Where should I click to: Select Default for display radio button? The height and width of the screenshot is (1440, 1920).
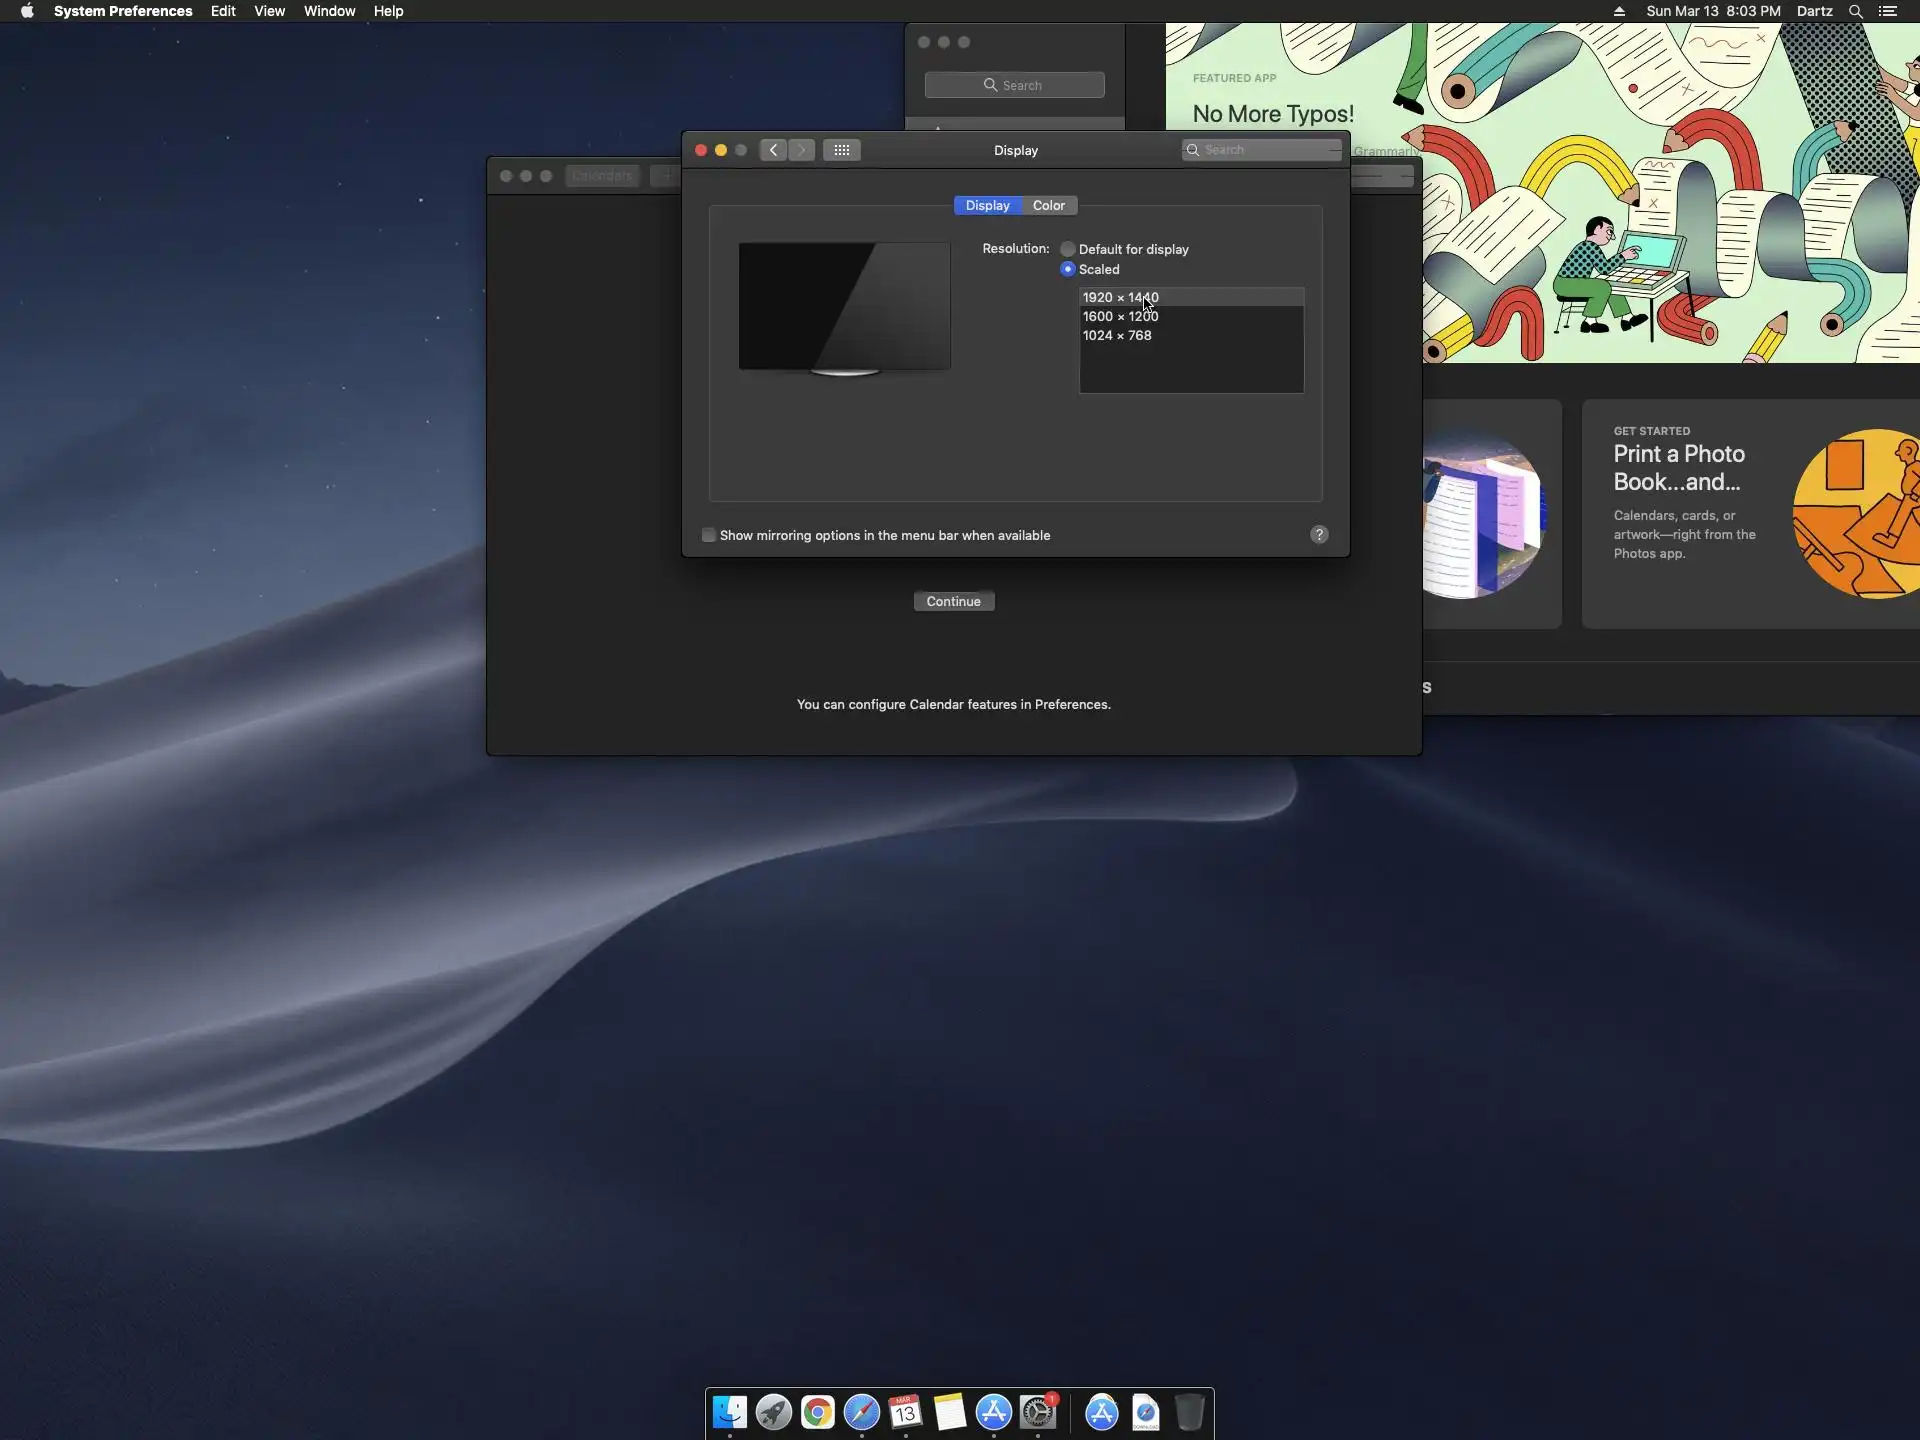1068,249
